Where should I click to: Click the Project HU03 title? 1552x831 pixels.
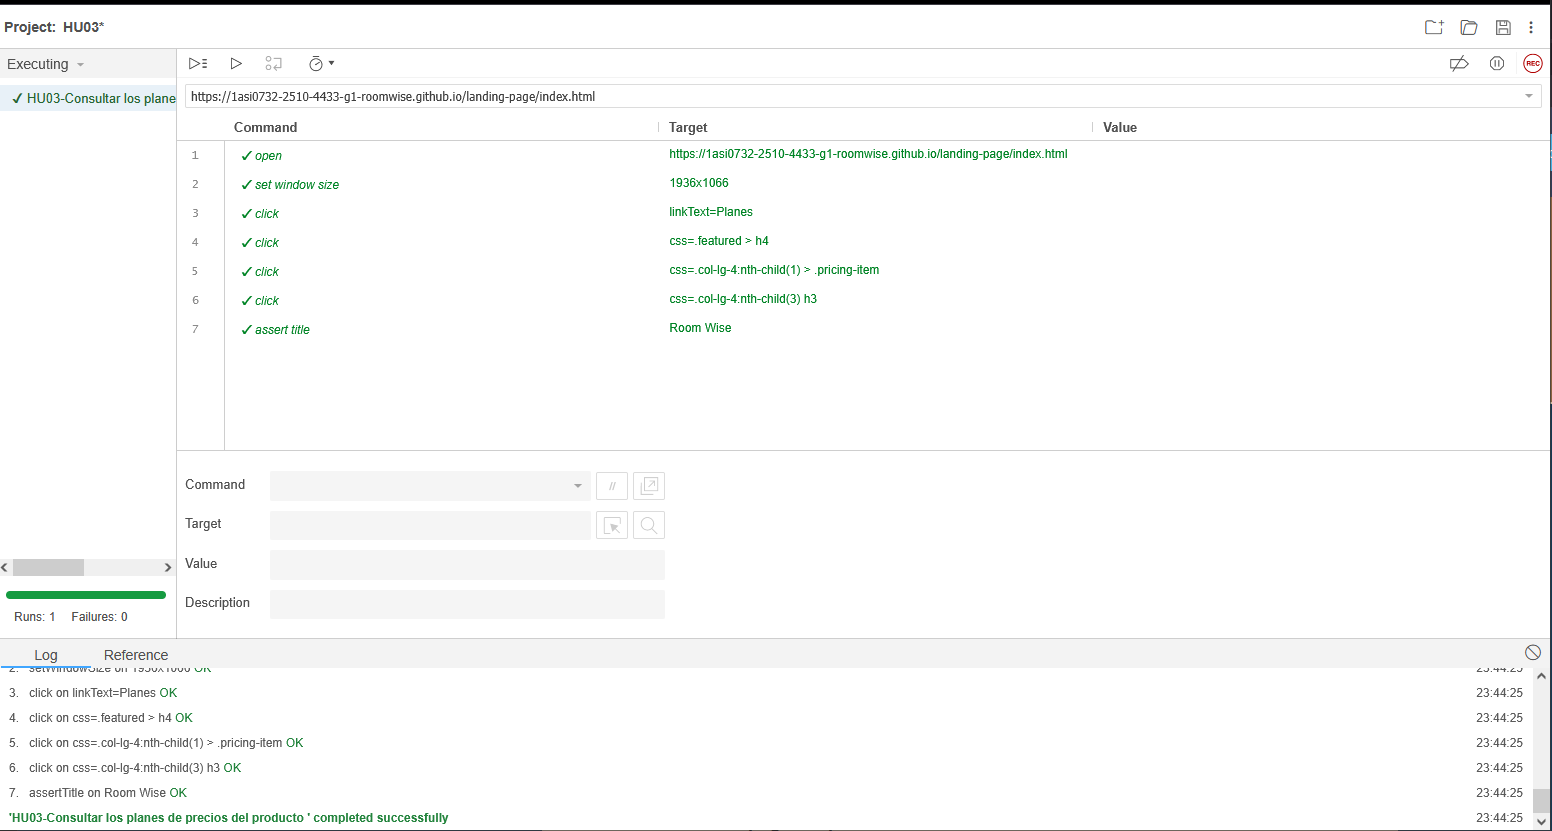pyautogui.click(x=54, y=27)
